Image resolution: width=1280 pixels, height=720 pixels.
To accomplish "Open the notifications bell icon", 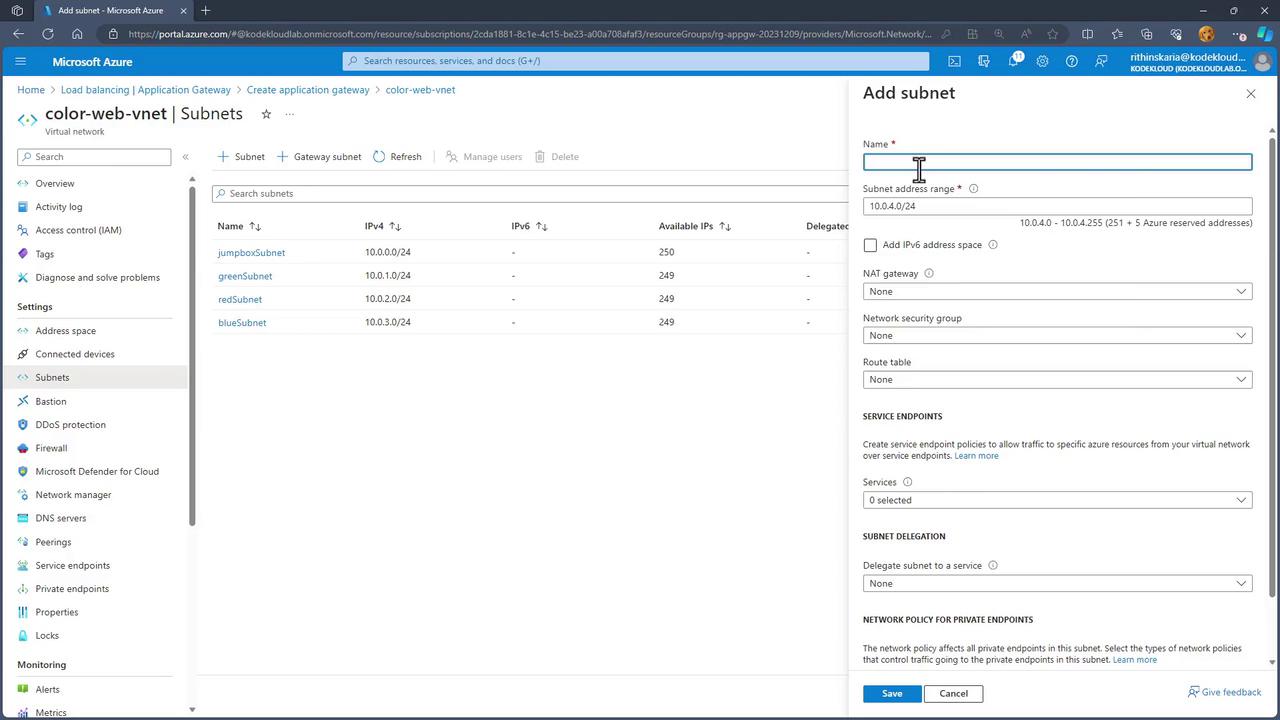I will tap(1013, 61).
